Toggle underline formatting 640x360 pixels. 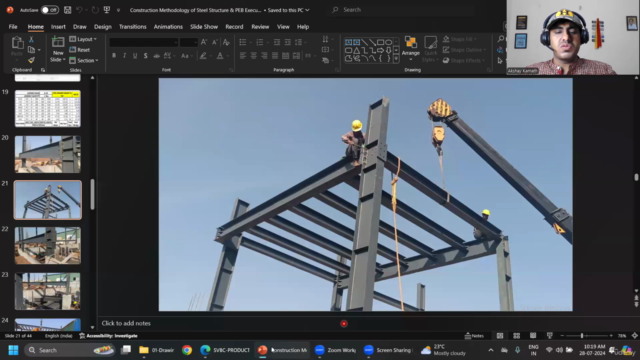pyautogui.click(x=135, y=56)
